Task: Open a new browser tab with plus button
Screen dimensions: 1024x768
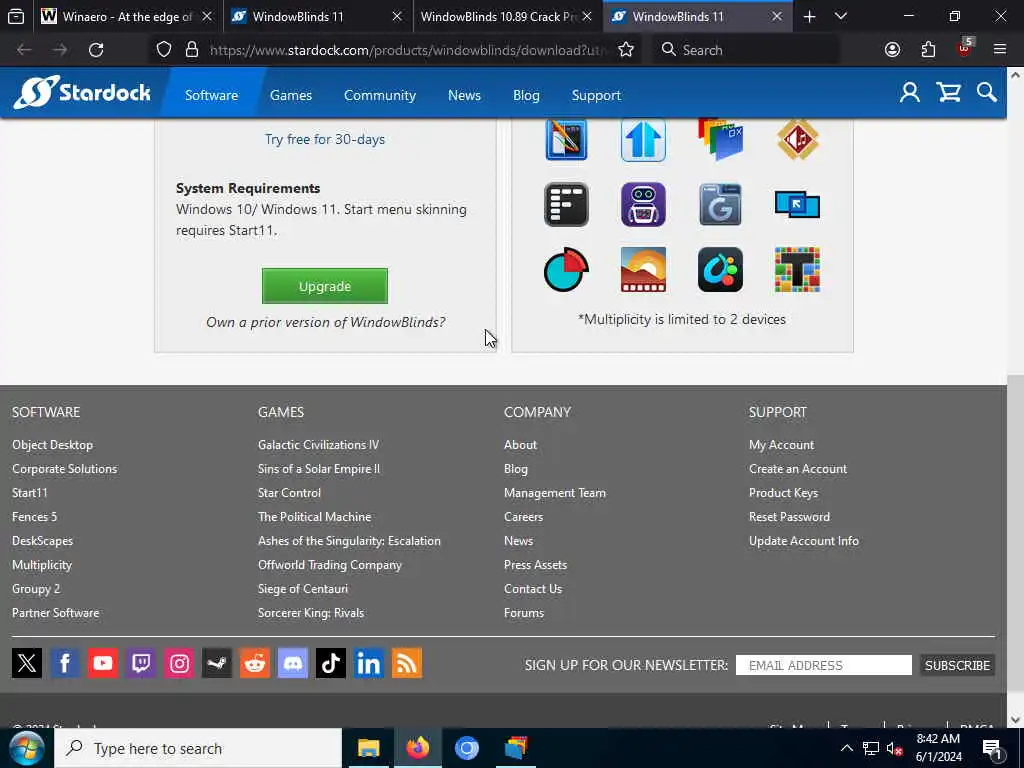Action: pyautogui.click(x=809, y=17)
